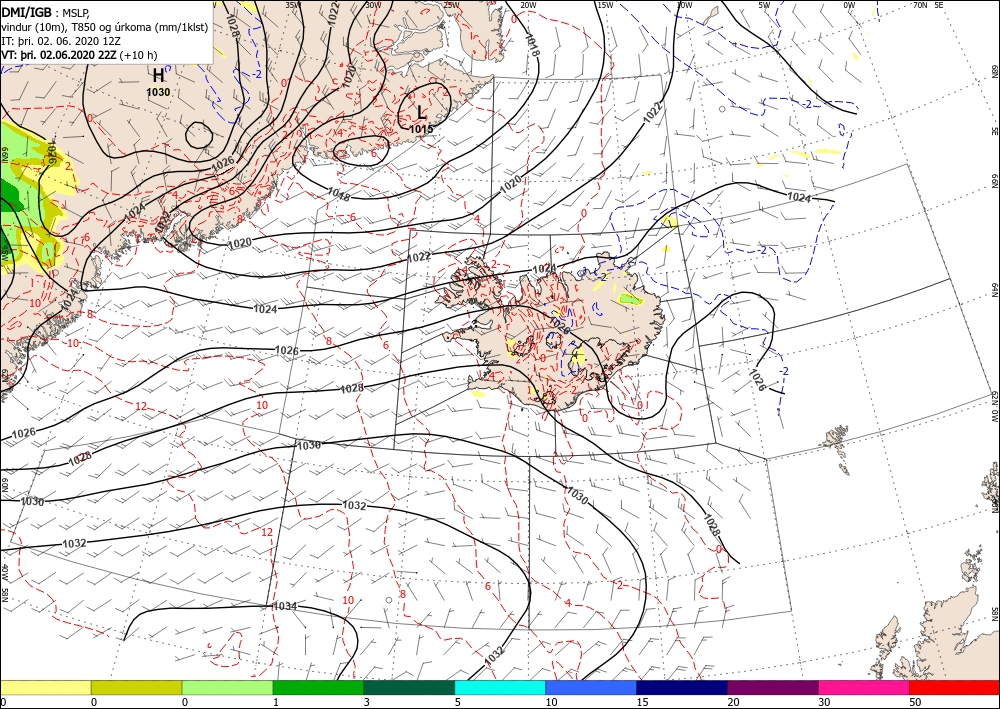This screenshot has height=709, width=1000.
Task: Click the '5W' longitude label
Action: coord(764,5)
